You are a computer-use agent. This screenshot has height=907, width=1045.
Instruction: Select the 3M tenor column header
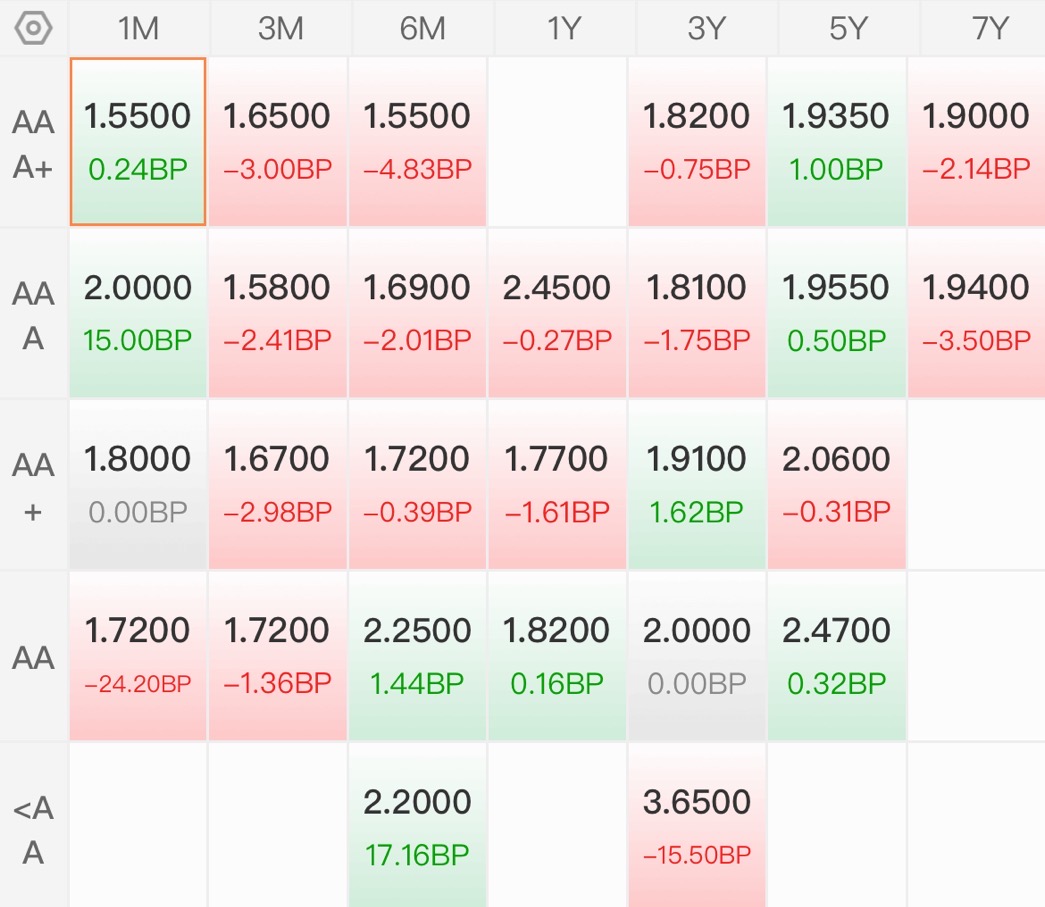[x=281, y=28]
